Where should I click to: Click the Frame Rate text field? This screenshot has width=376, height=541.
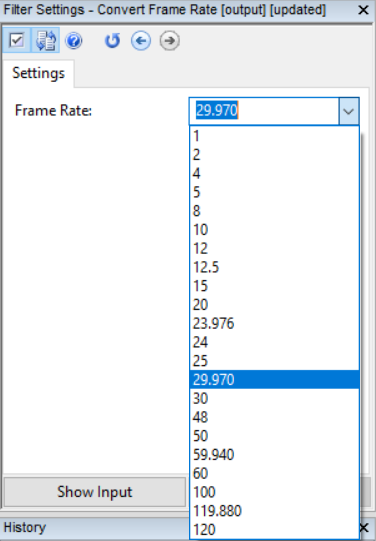point(264,111)
